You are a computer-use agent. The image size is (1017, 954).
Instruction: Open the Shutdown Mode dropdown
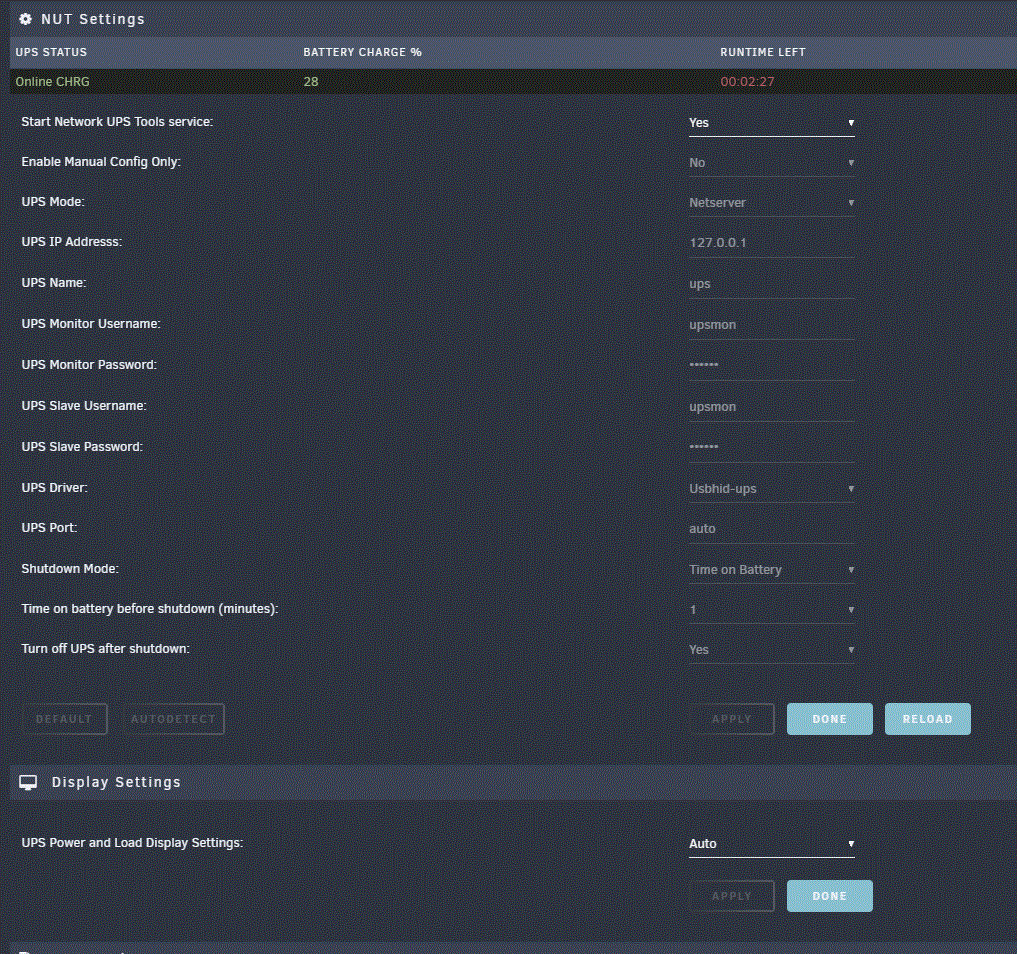pyautogui.click(x=771, y=570)
